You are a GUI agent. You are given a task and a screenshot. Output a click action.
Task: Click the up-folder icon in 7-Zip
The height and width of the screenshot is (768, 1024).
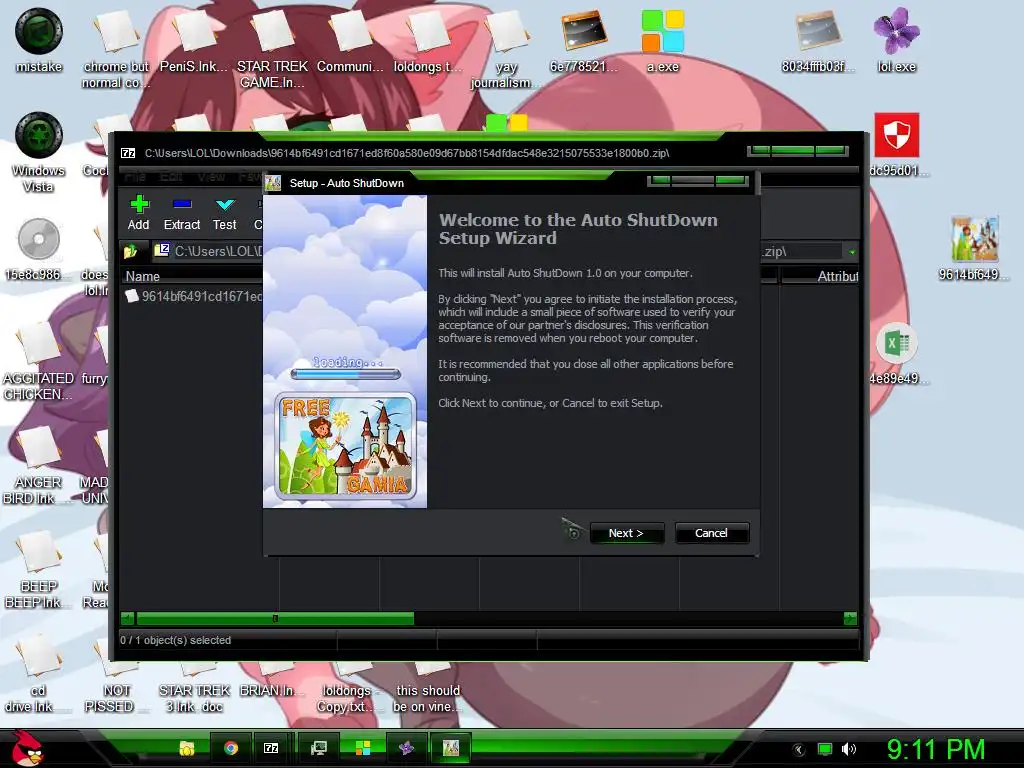(131, 251)
